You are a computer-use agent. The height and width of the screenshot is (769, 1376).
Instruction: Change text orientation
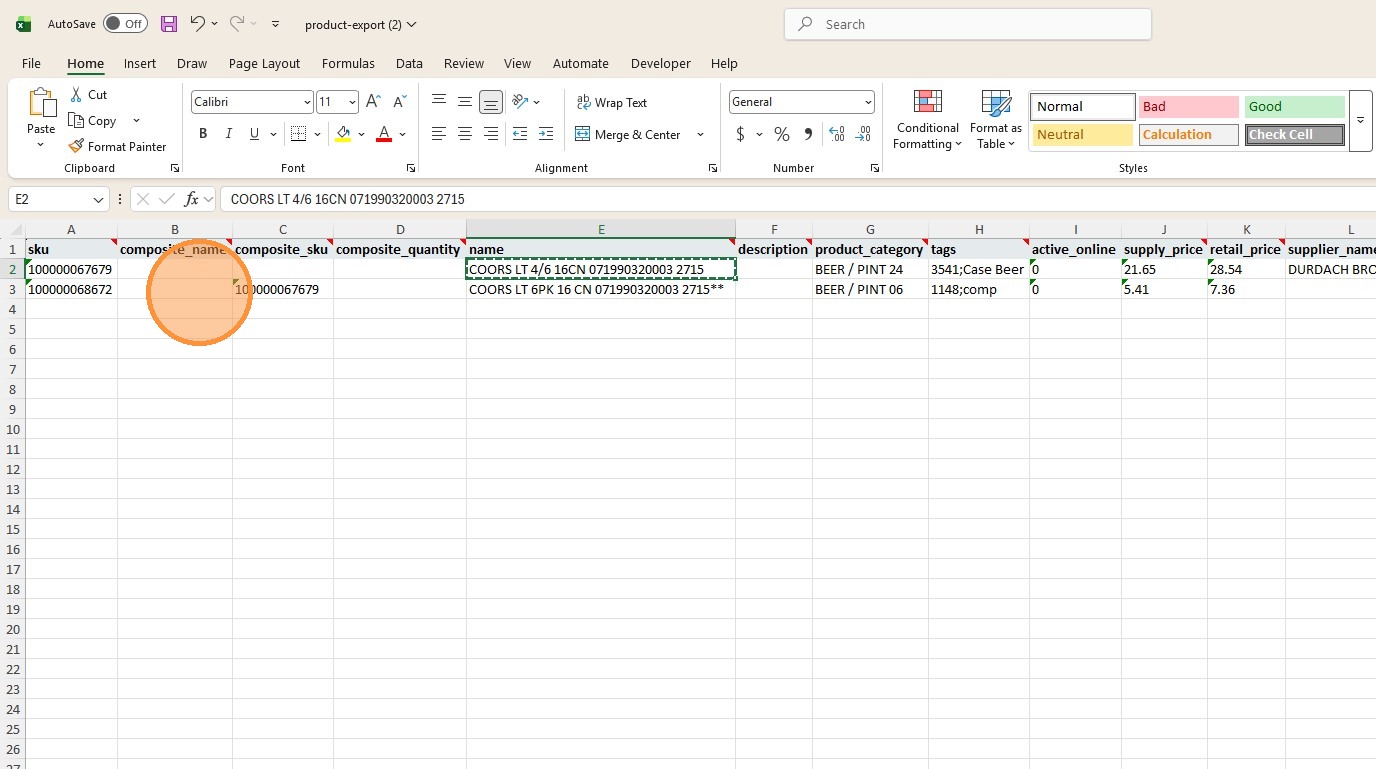520,101
